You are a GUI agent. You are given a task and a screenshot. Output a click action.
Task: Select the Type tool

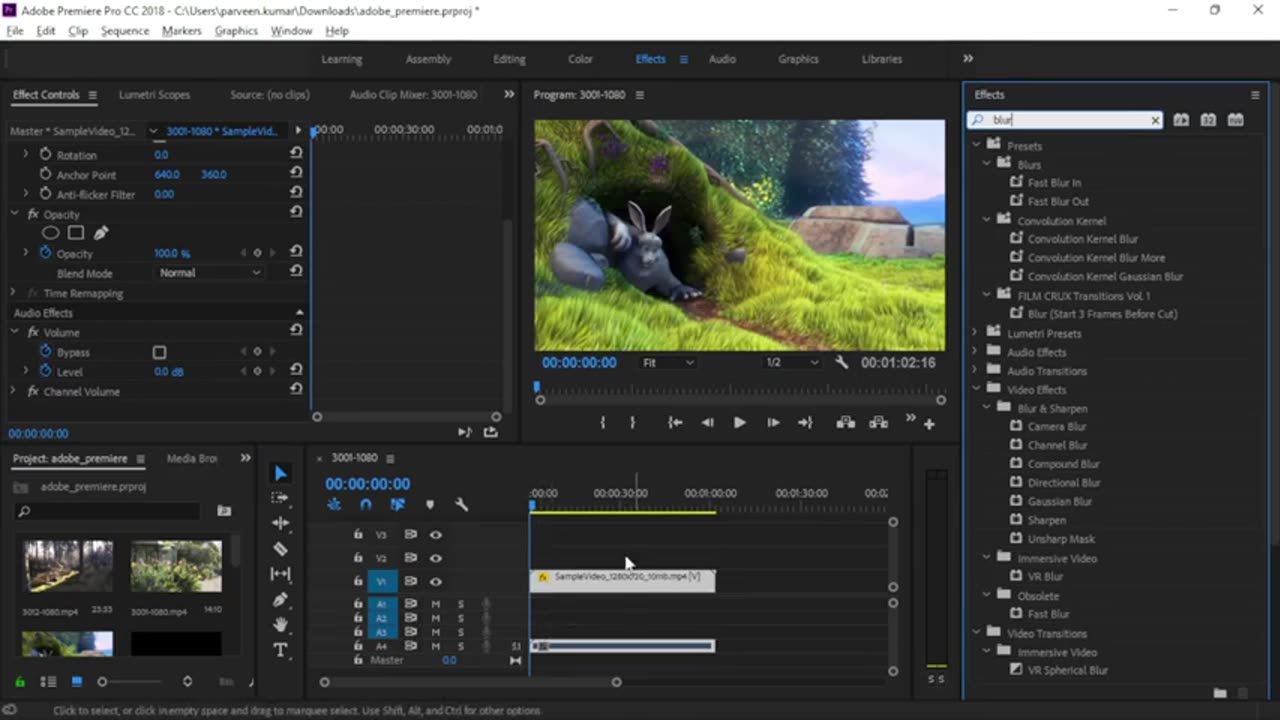tap(281, 650)
